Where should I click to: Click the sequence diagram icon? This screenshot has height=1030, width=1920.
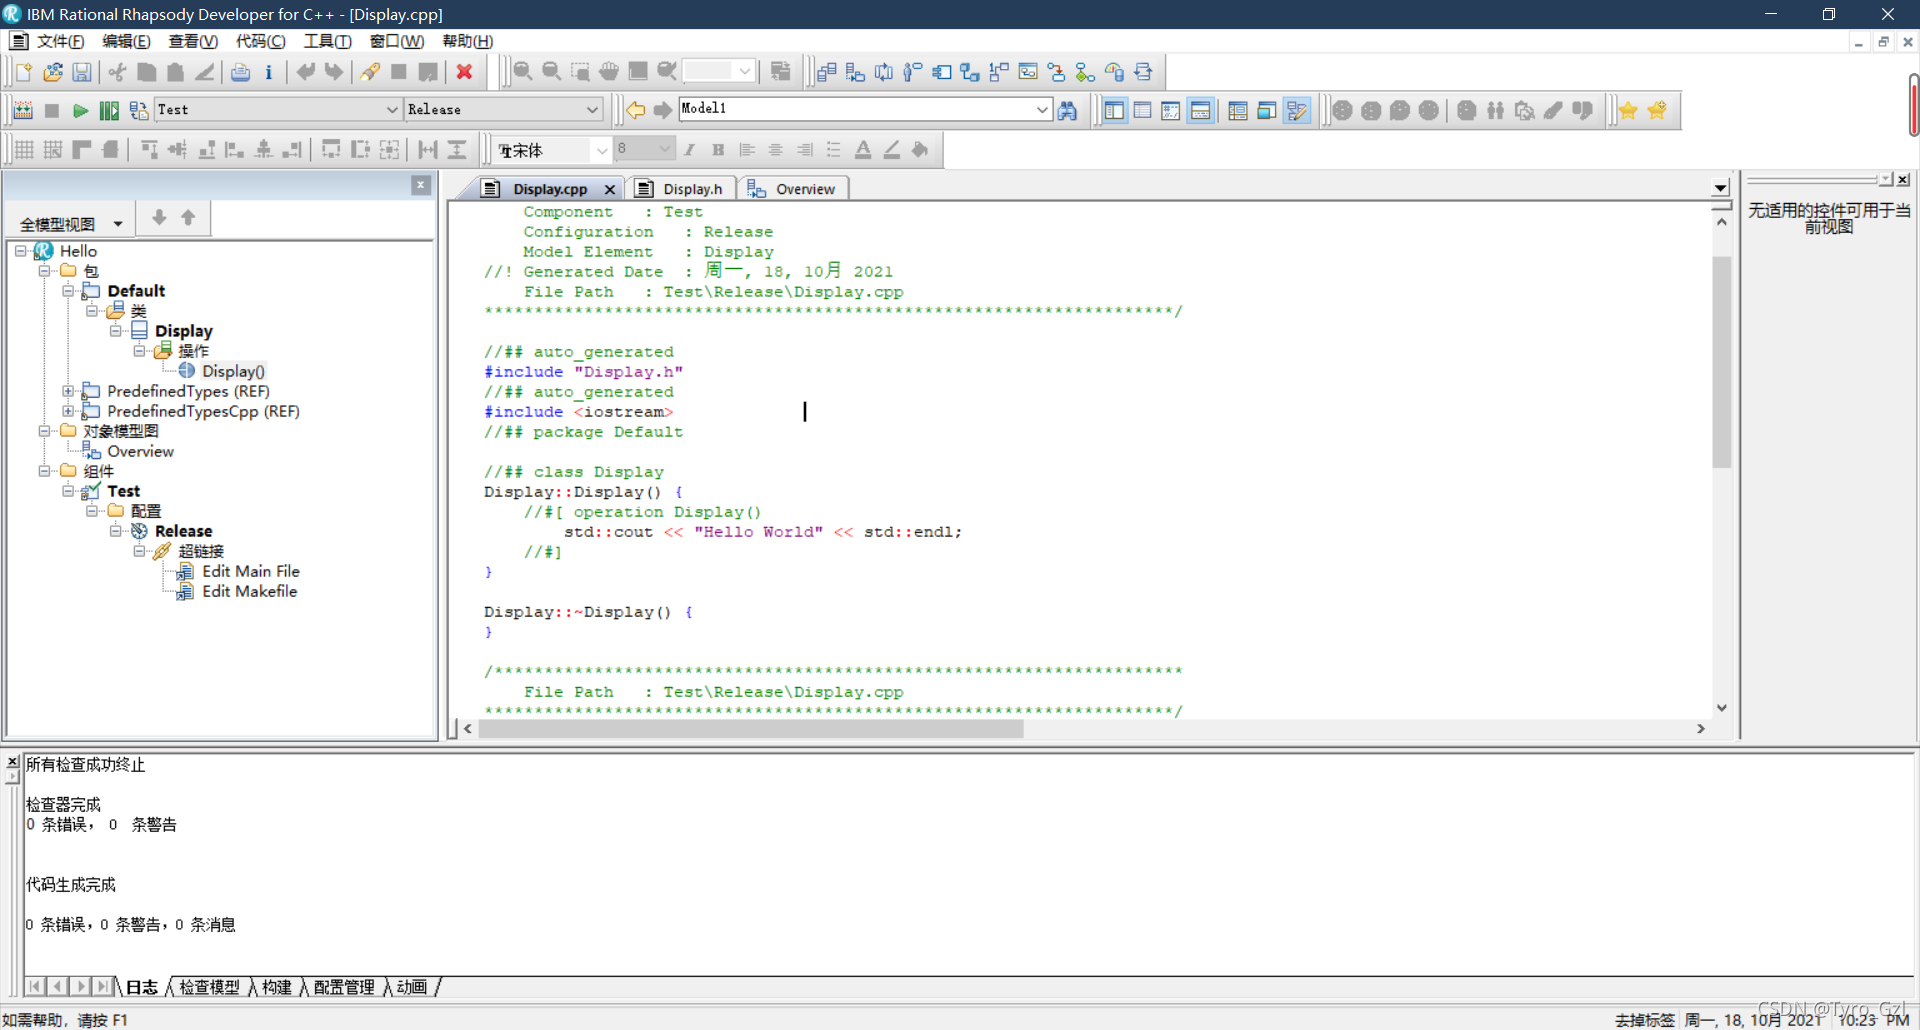pos(884,72)
